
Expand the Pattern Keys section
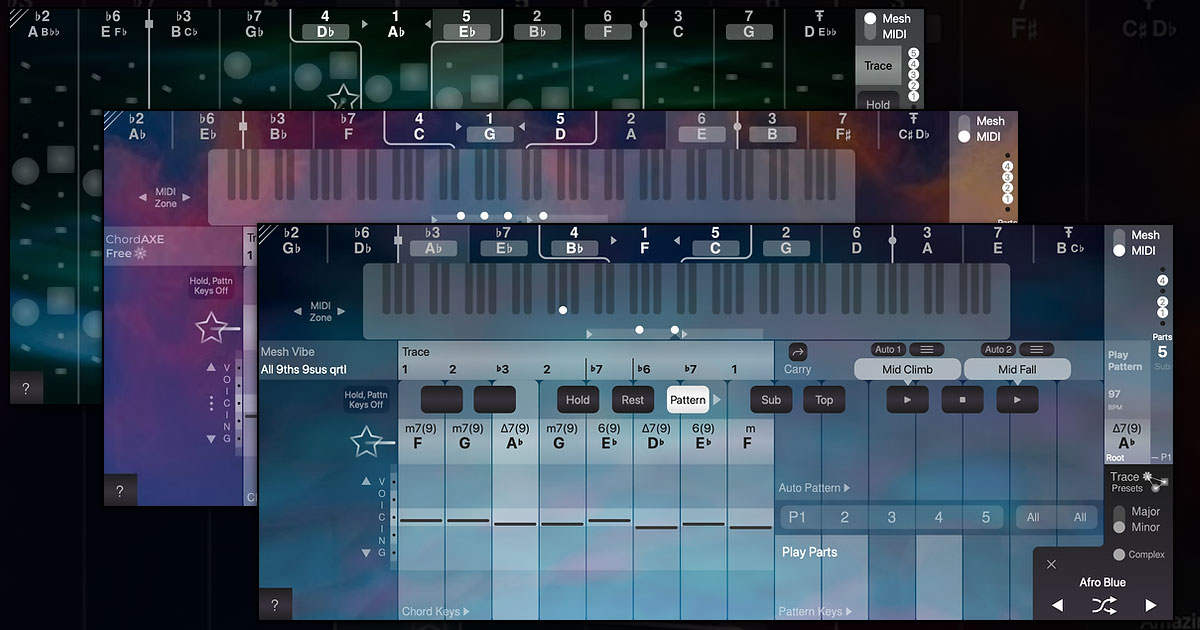click(x=815, y=611)
